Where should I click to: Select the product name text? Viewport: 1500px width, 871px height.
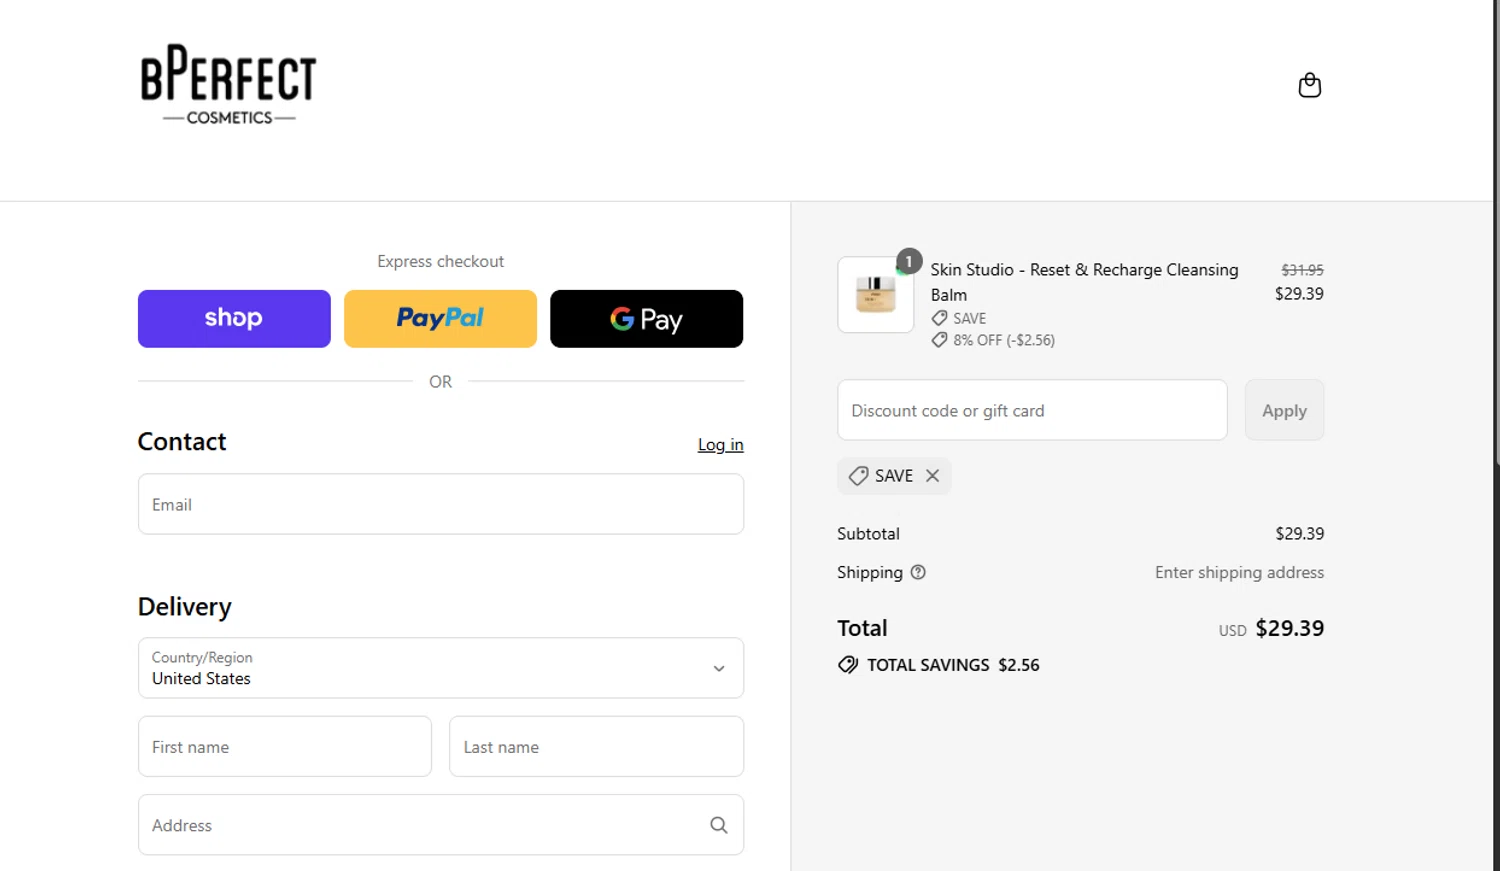pos(1084,282)
